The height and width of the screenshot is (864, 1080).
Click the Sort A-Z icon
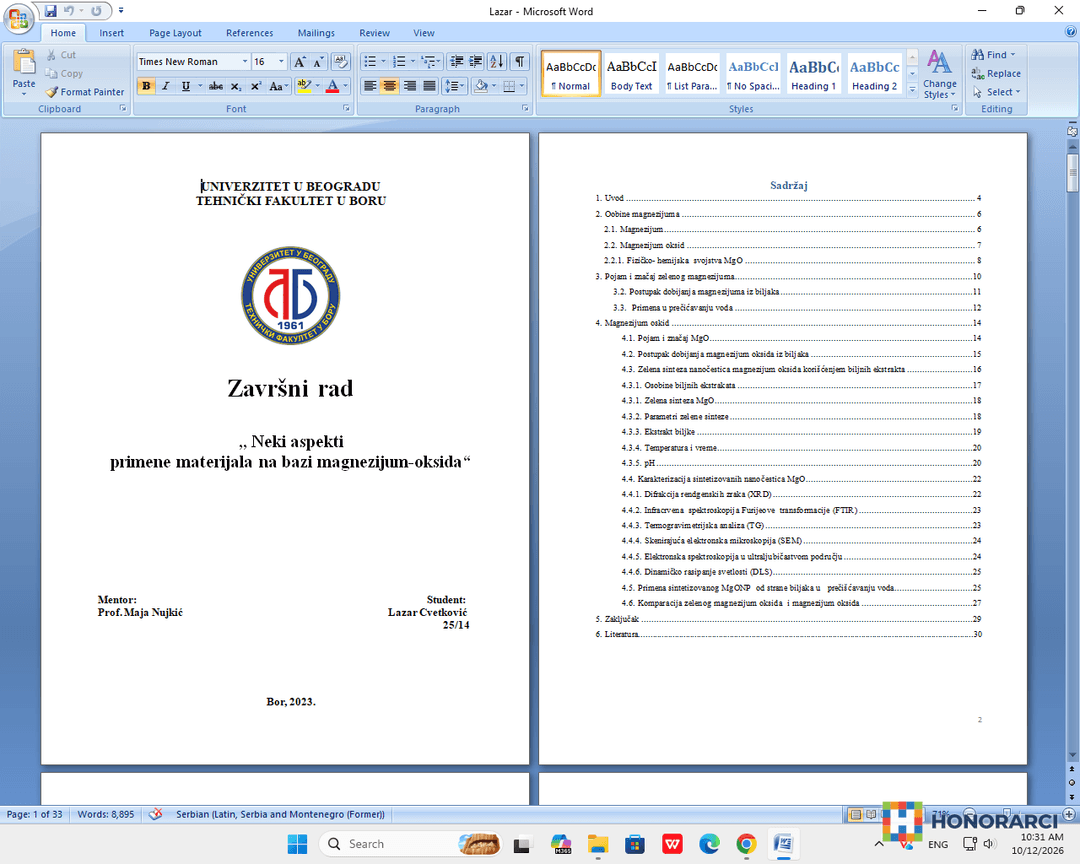pyautogui.click(x=497, y=62)
